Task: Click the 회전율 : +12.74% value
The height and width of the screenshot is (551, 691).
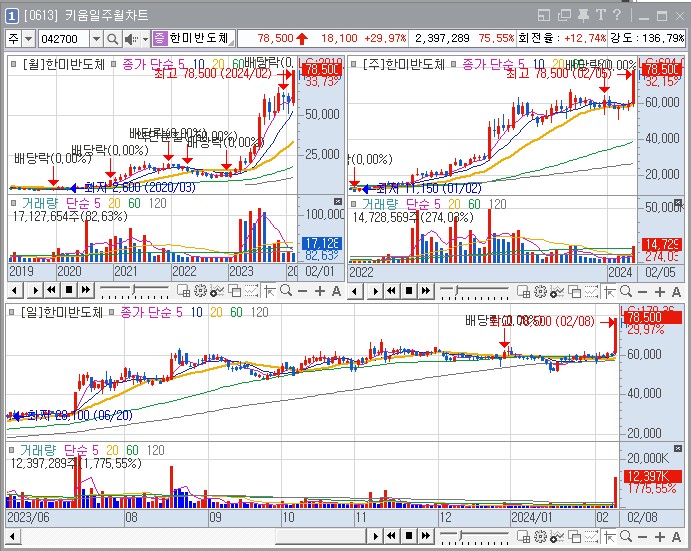Action: (x=562, y=38)
